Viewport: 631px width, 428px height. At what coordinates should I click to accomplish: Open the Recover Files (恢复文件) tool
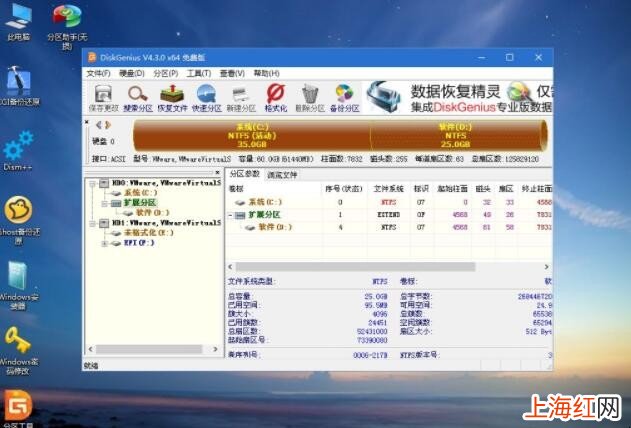click(172, 98)
